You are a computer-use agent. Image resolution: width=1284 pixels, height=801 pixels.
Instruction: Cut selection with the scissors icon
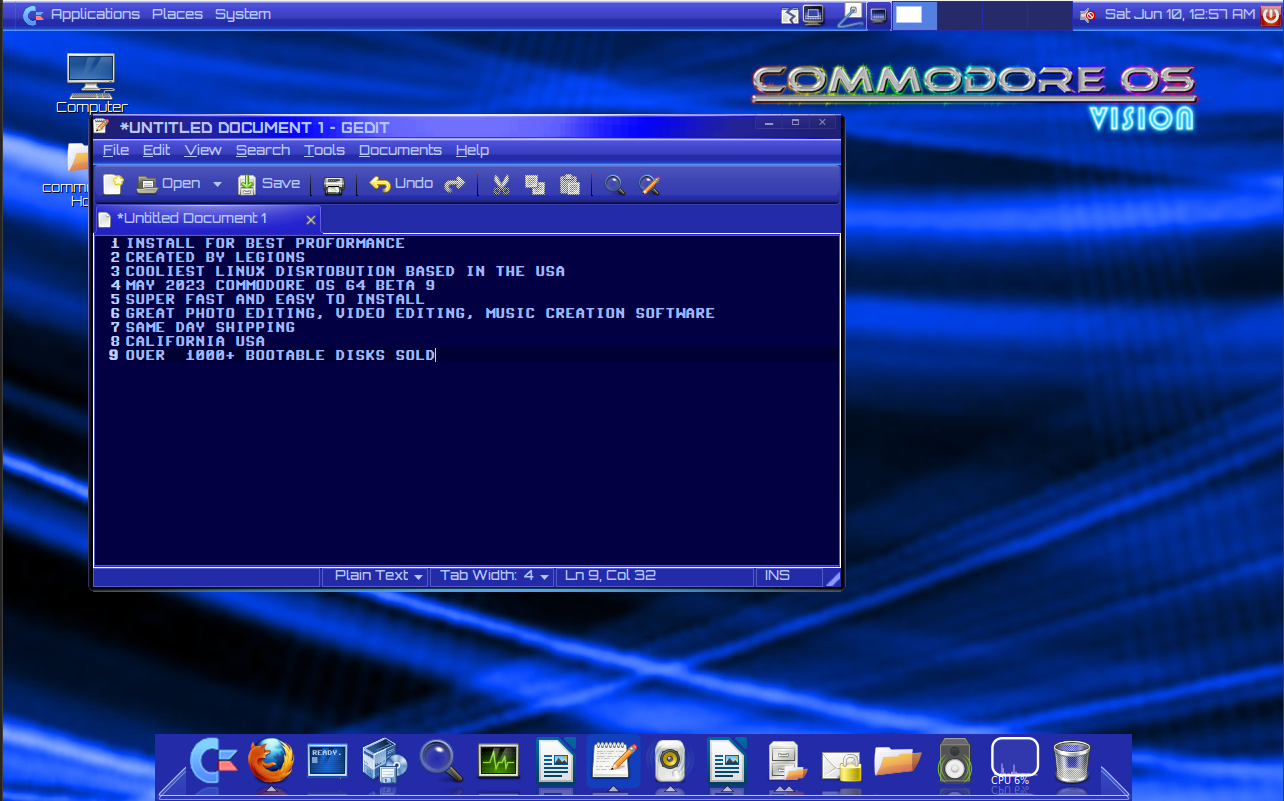point(501,185)
